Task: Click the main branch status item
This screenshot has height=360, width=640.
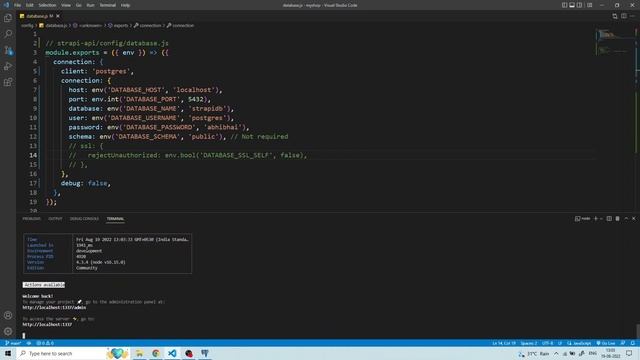Action: (x=13, y=343)
